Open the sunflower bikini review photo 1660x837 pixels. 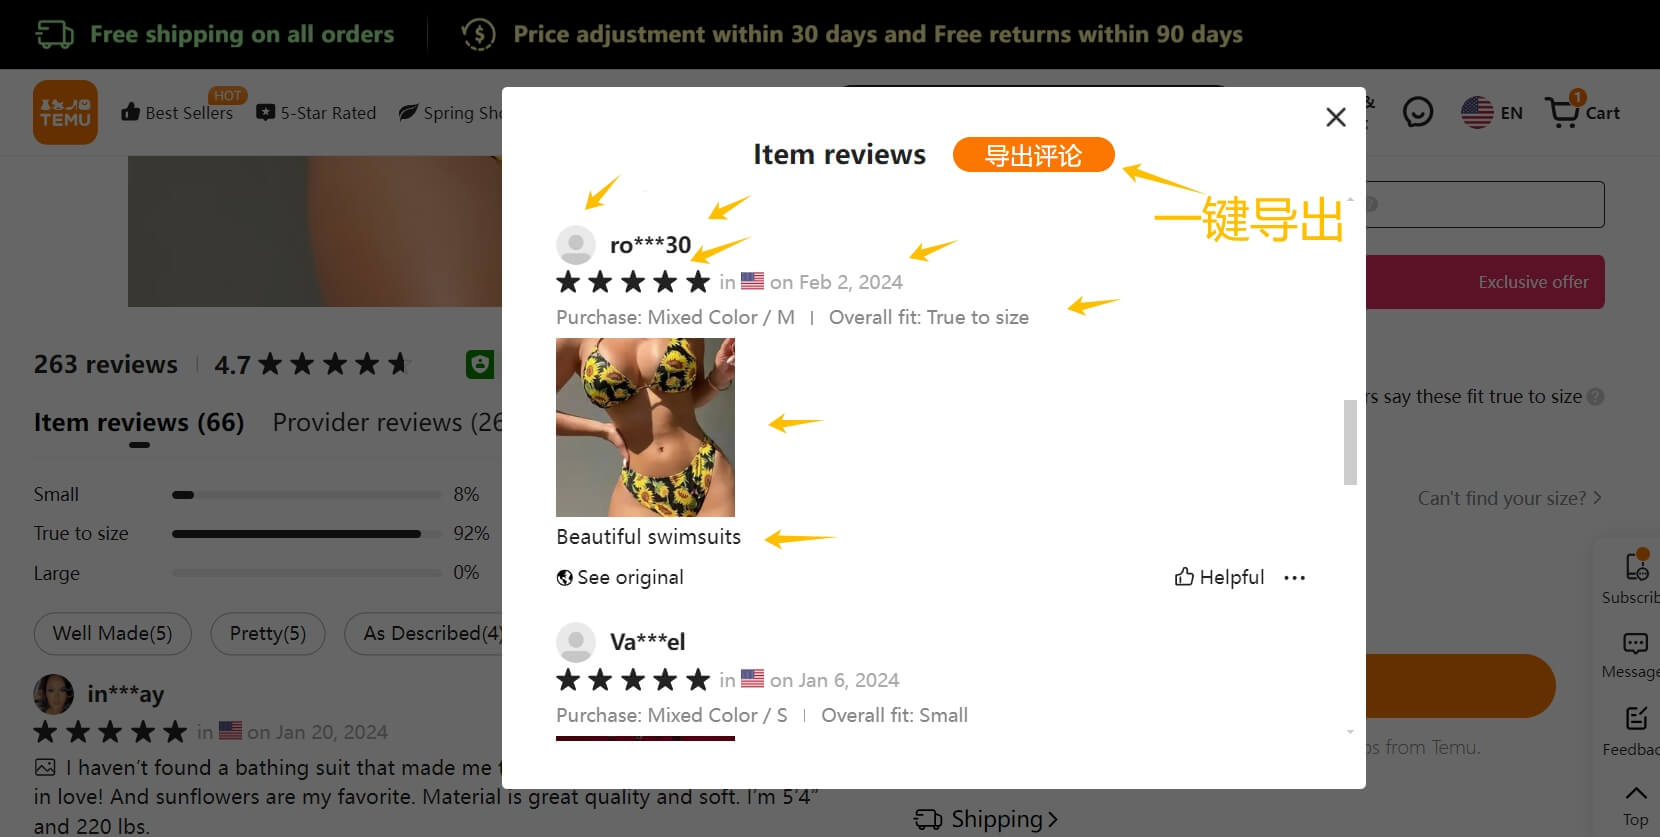pos(645,427)
